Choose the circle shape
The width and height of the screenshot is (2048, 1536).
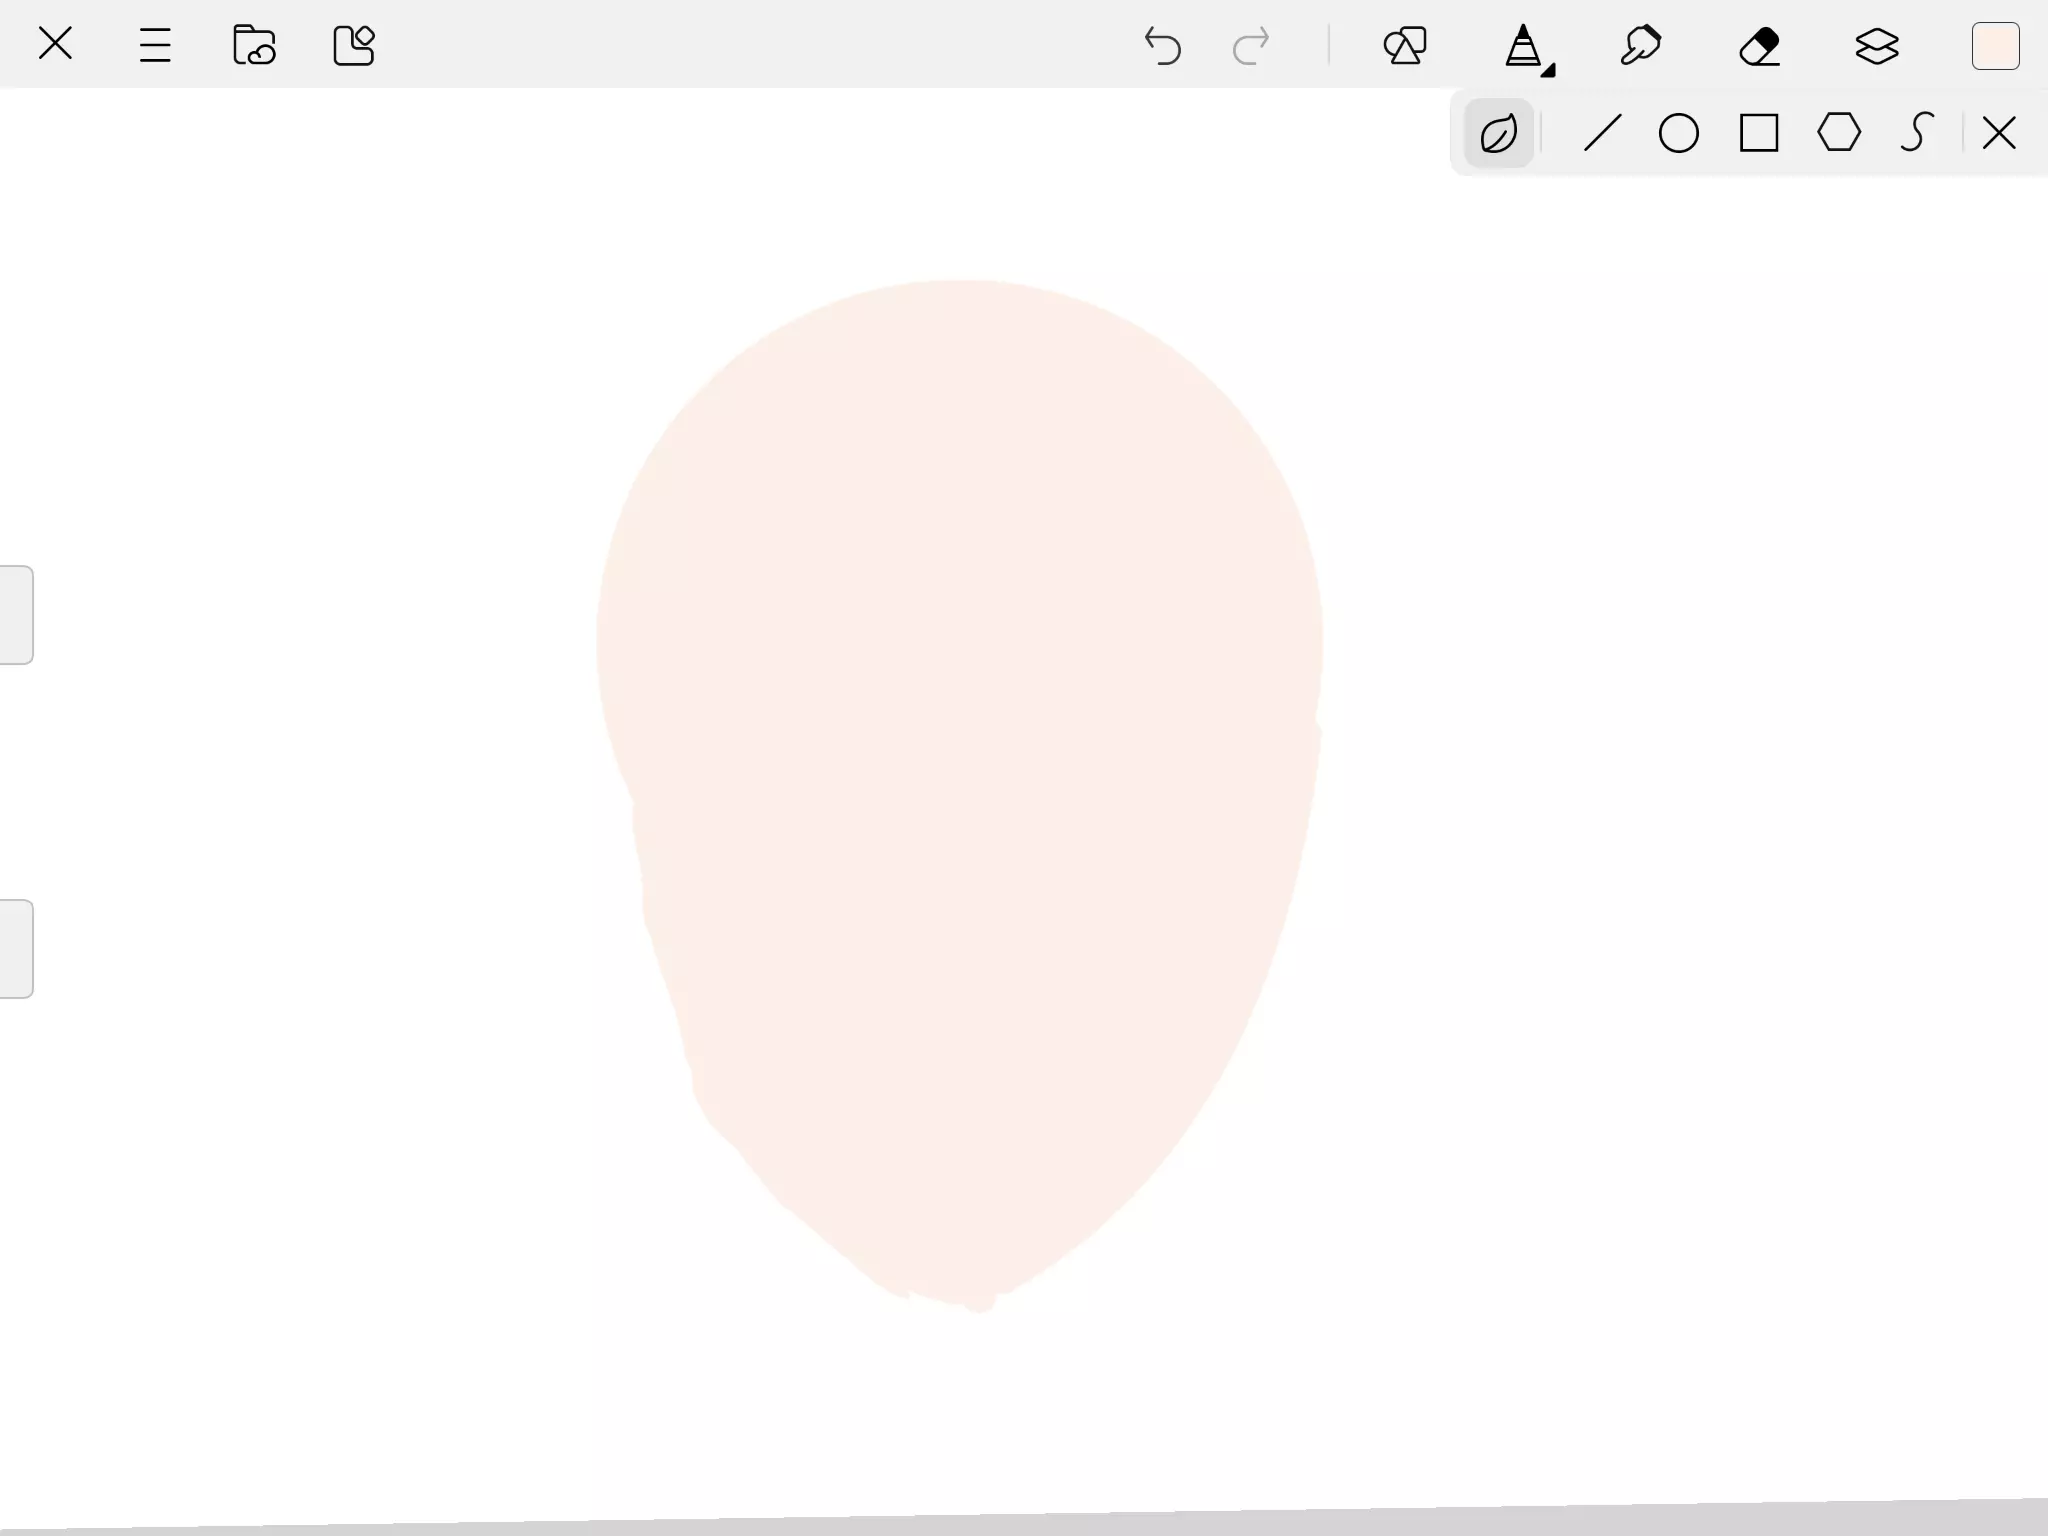(x=1678, y=133)
